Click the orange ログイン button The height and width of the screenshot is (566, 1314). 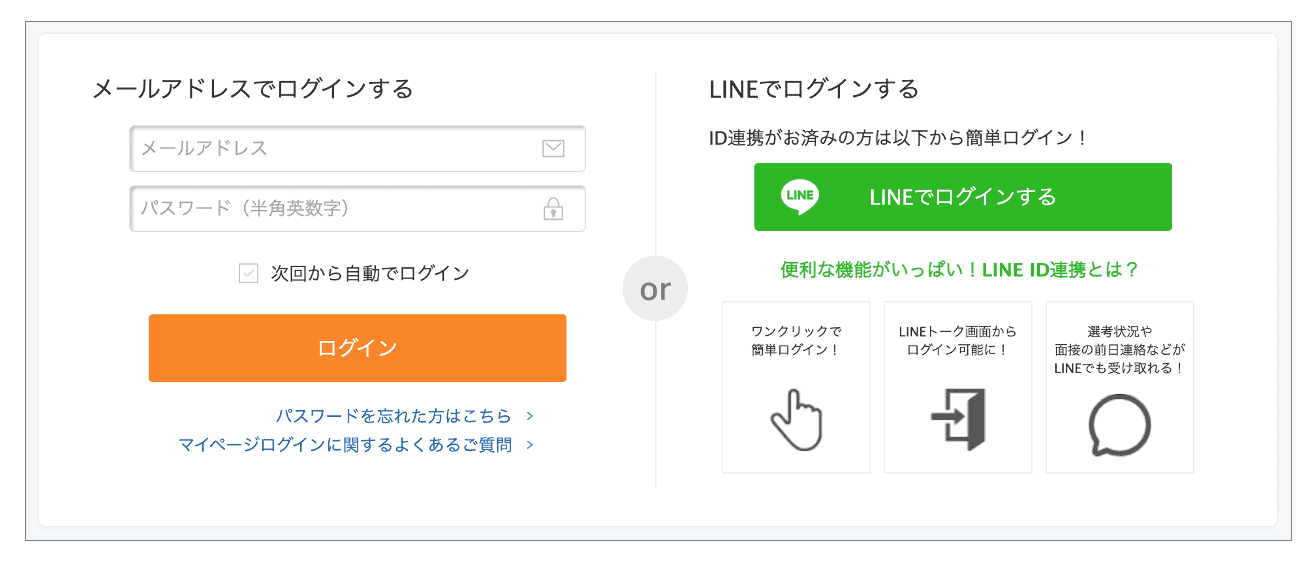pyautogui.click(x=357, y=348)
